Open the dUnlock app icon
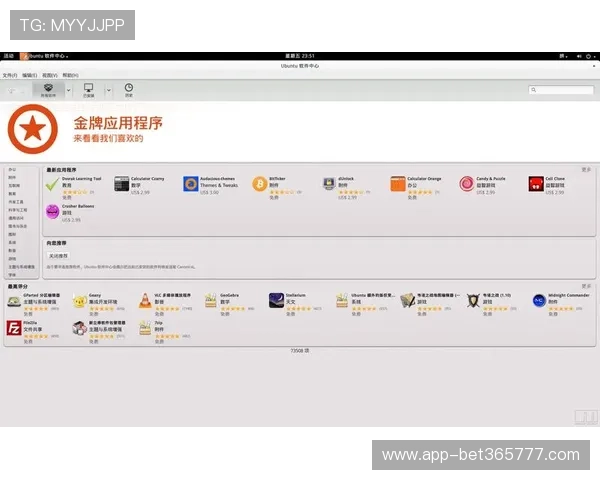This screenshot has height=480, width=600. click(329, 184)
